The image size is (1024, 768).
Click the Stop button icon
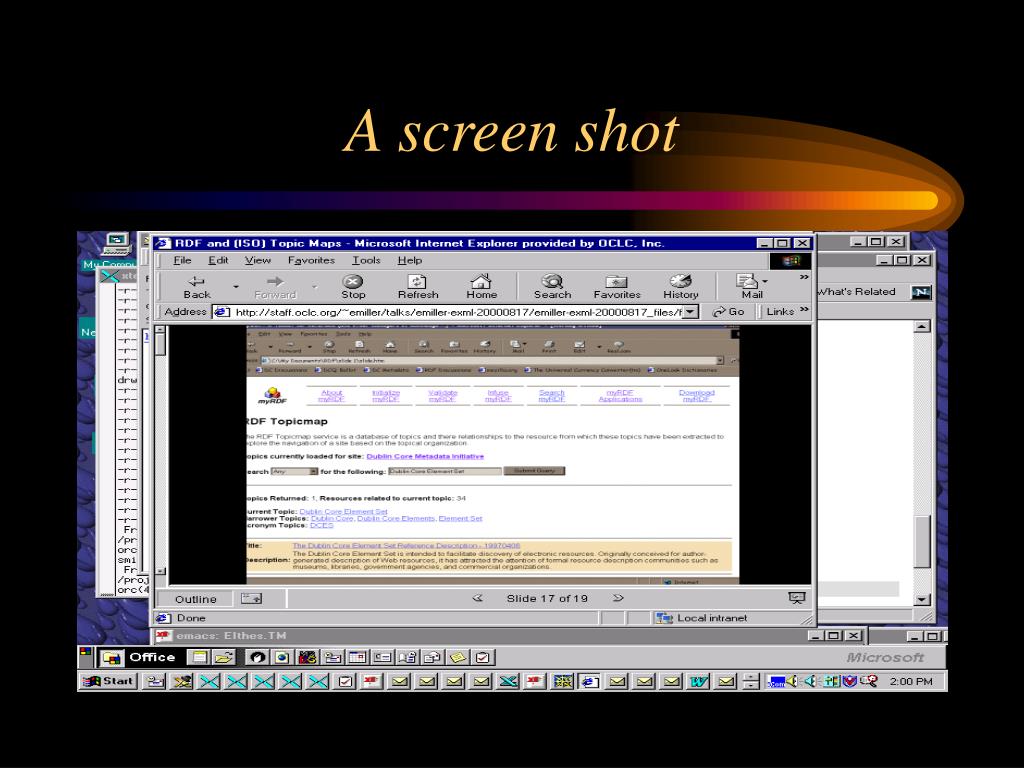point(353,281)
